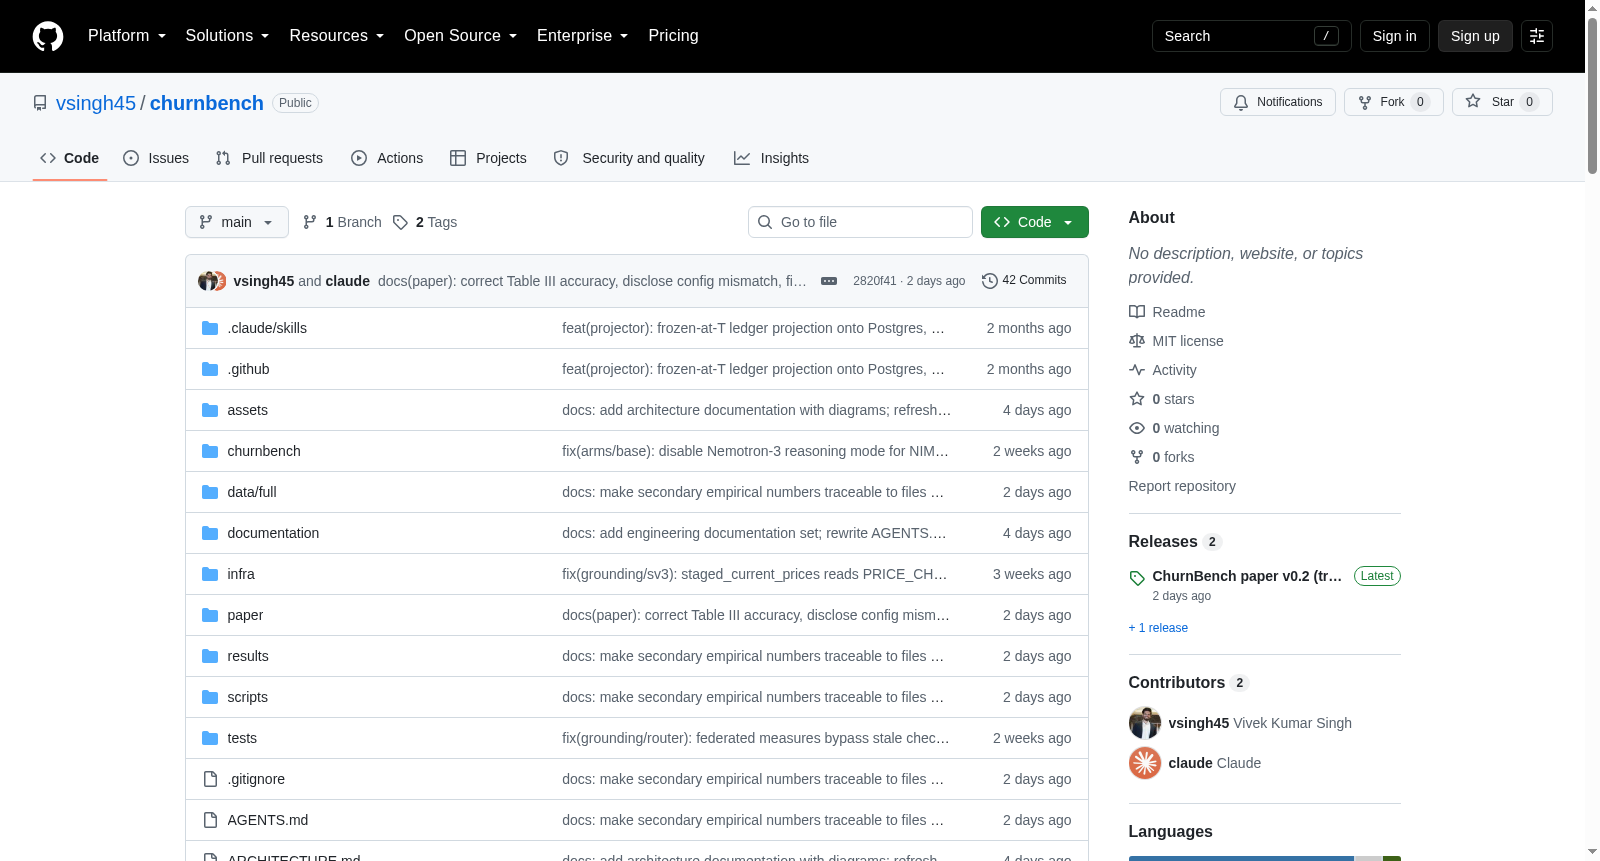Click the folder icon beside assets
Screen dimensions: 1600x861
click(x=210, y=410)
